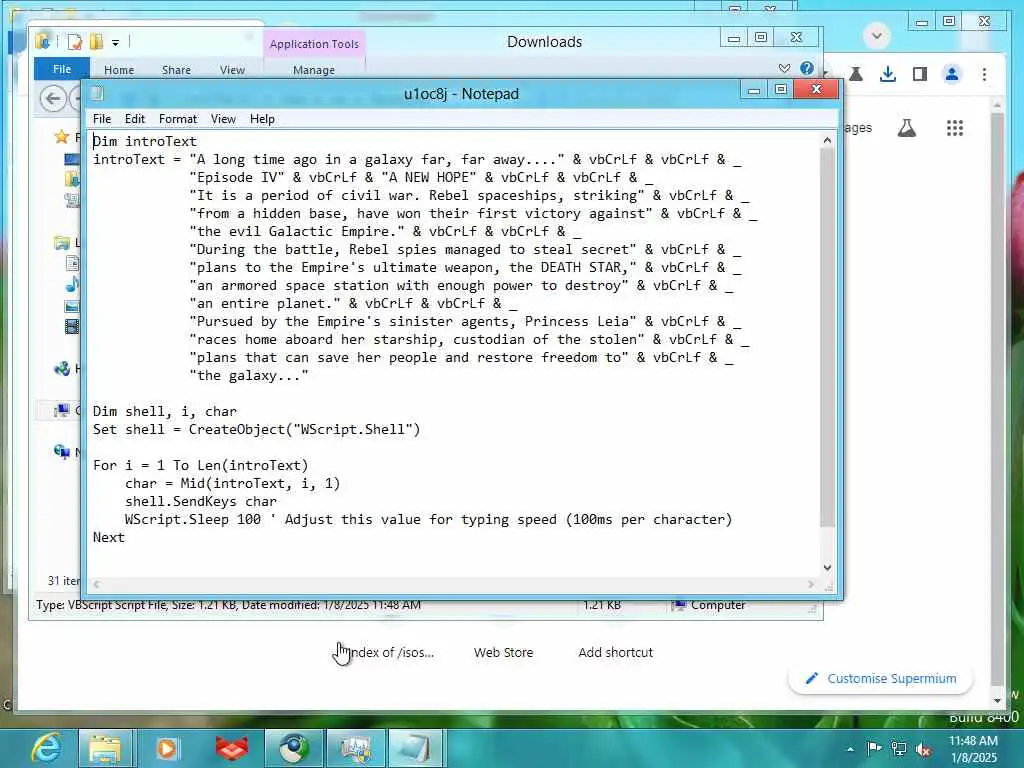Image resolution: width=1024 pixels, height=768 pixels.
Task: Open the Control Panel taskbar icon
Action: pyautogui.click(x=355, y=748)
